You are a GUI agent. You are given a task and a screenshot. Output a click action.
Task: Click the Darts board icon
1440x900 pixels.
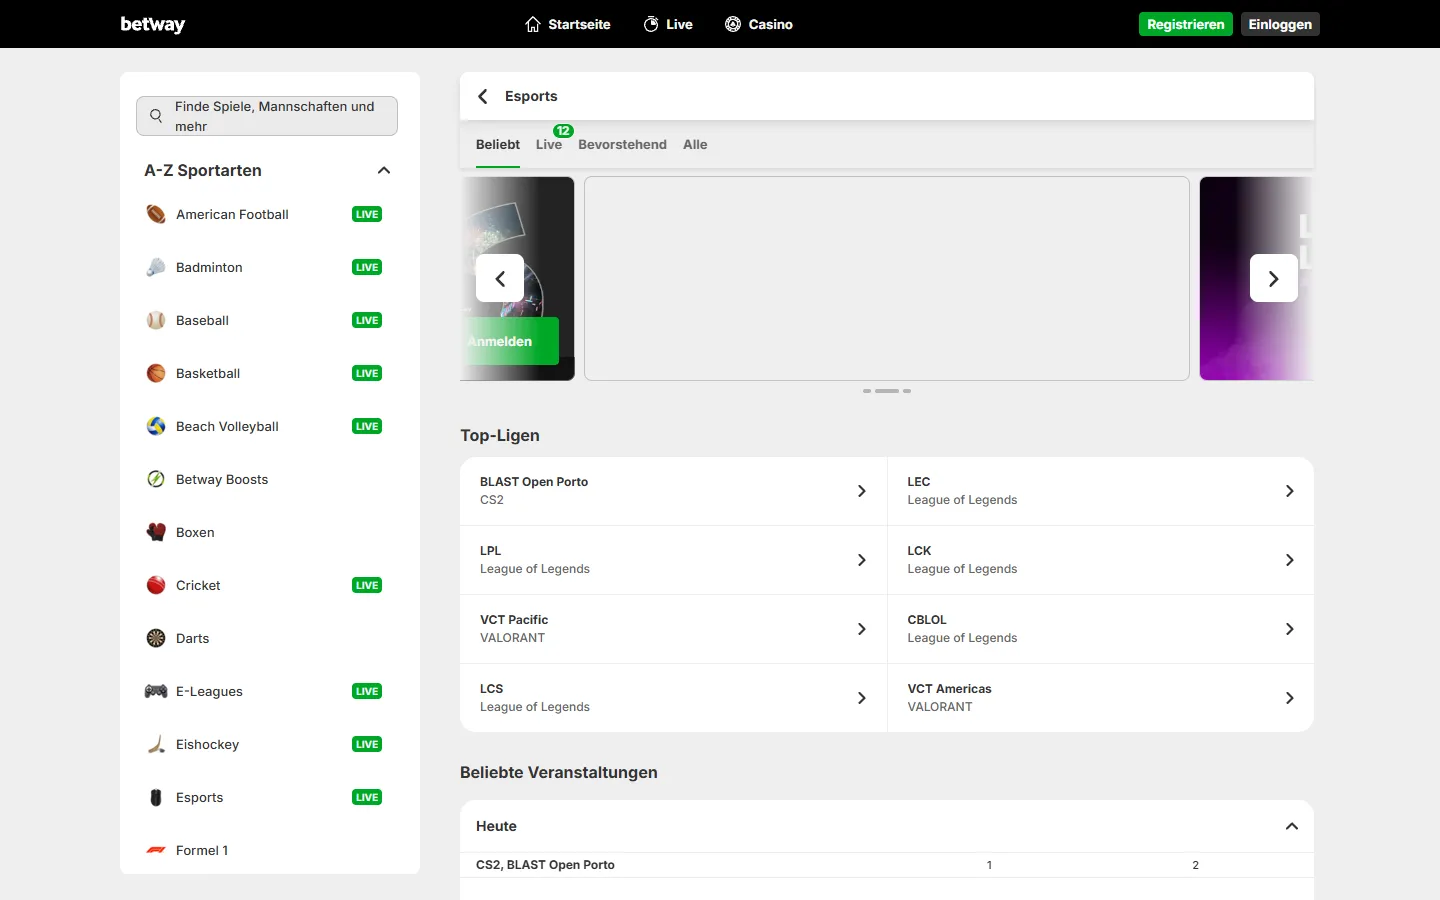[156, 638]
